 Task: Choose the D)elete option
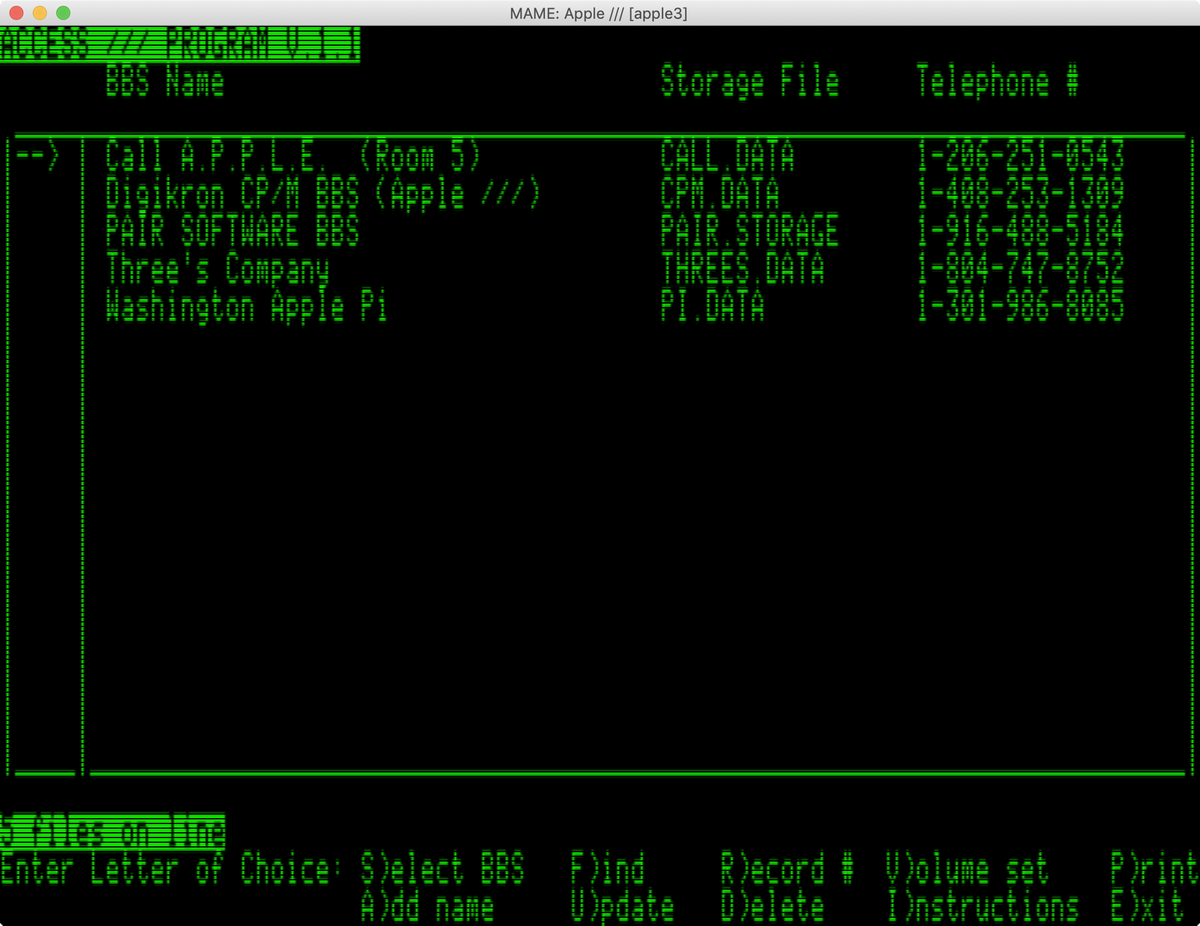pyautogui.click(x=773, y=907)
